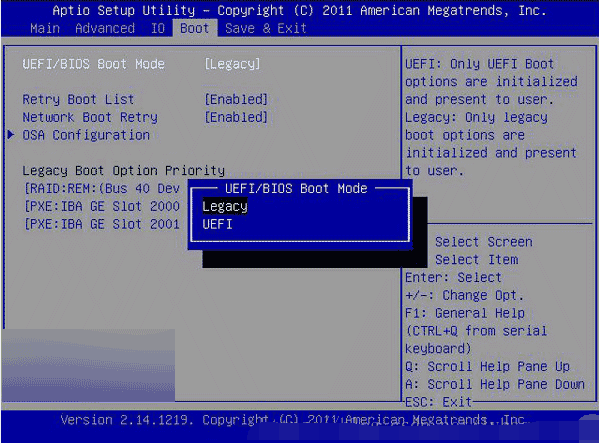This screenshot has width=601, height=443.
Task: Select the RAID:REM boot priority entry
Action: [x=102, y=189]
